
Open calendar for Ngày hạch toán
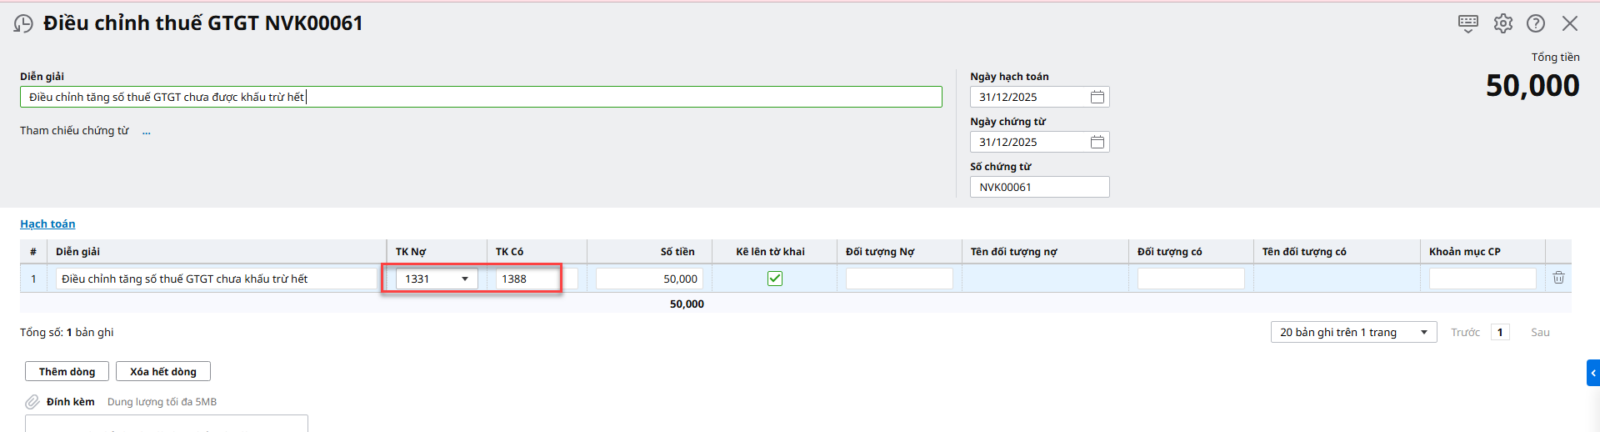tap(1097, 97)
